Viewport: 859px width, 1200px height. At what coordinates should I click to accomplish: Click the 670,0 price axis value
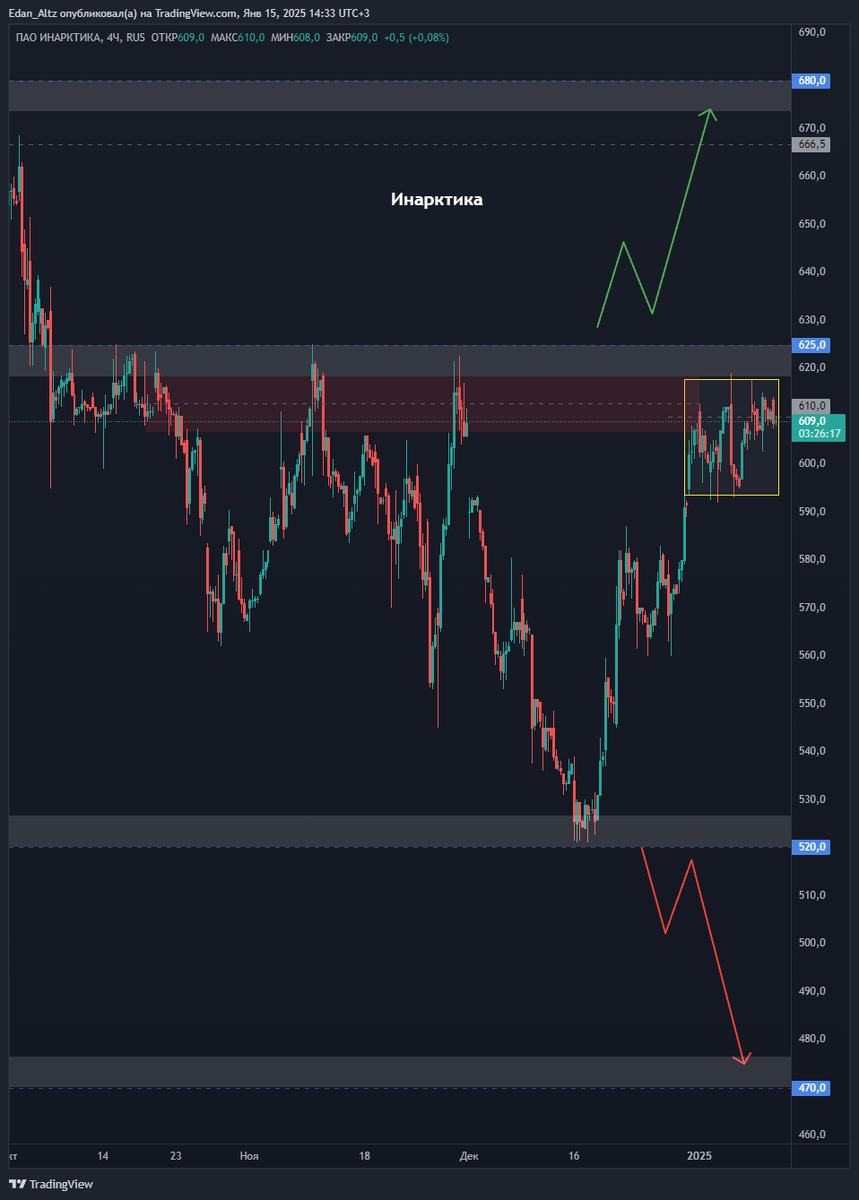pos(811,128)
